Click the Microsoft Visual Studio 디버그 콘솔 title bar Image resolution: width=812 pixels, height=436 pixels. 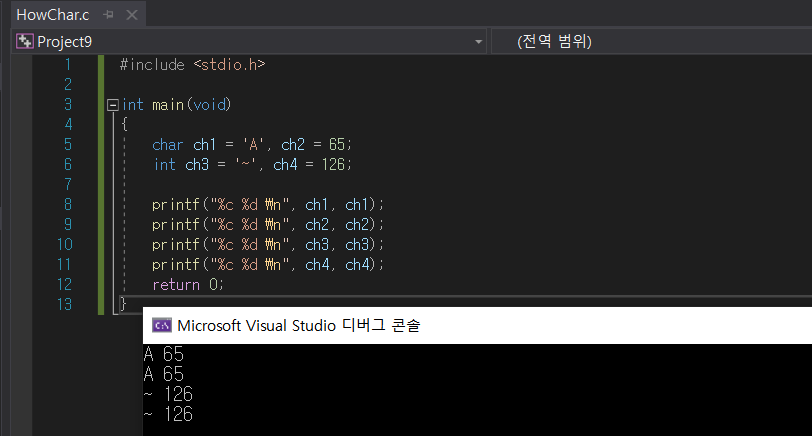(477, 325)
